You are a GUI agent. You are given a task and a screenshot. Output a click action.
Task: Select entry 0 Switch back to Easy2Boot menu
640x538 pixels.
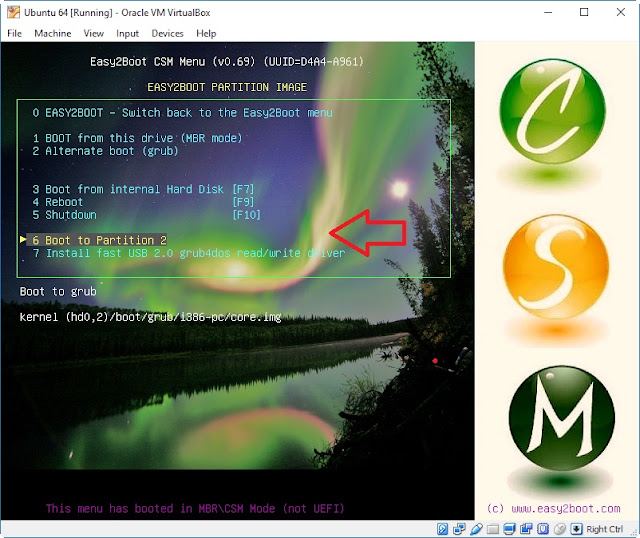click(182, 113)
